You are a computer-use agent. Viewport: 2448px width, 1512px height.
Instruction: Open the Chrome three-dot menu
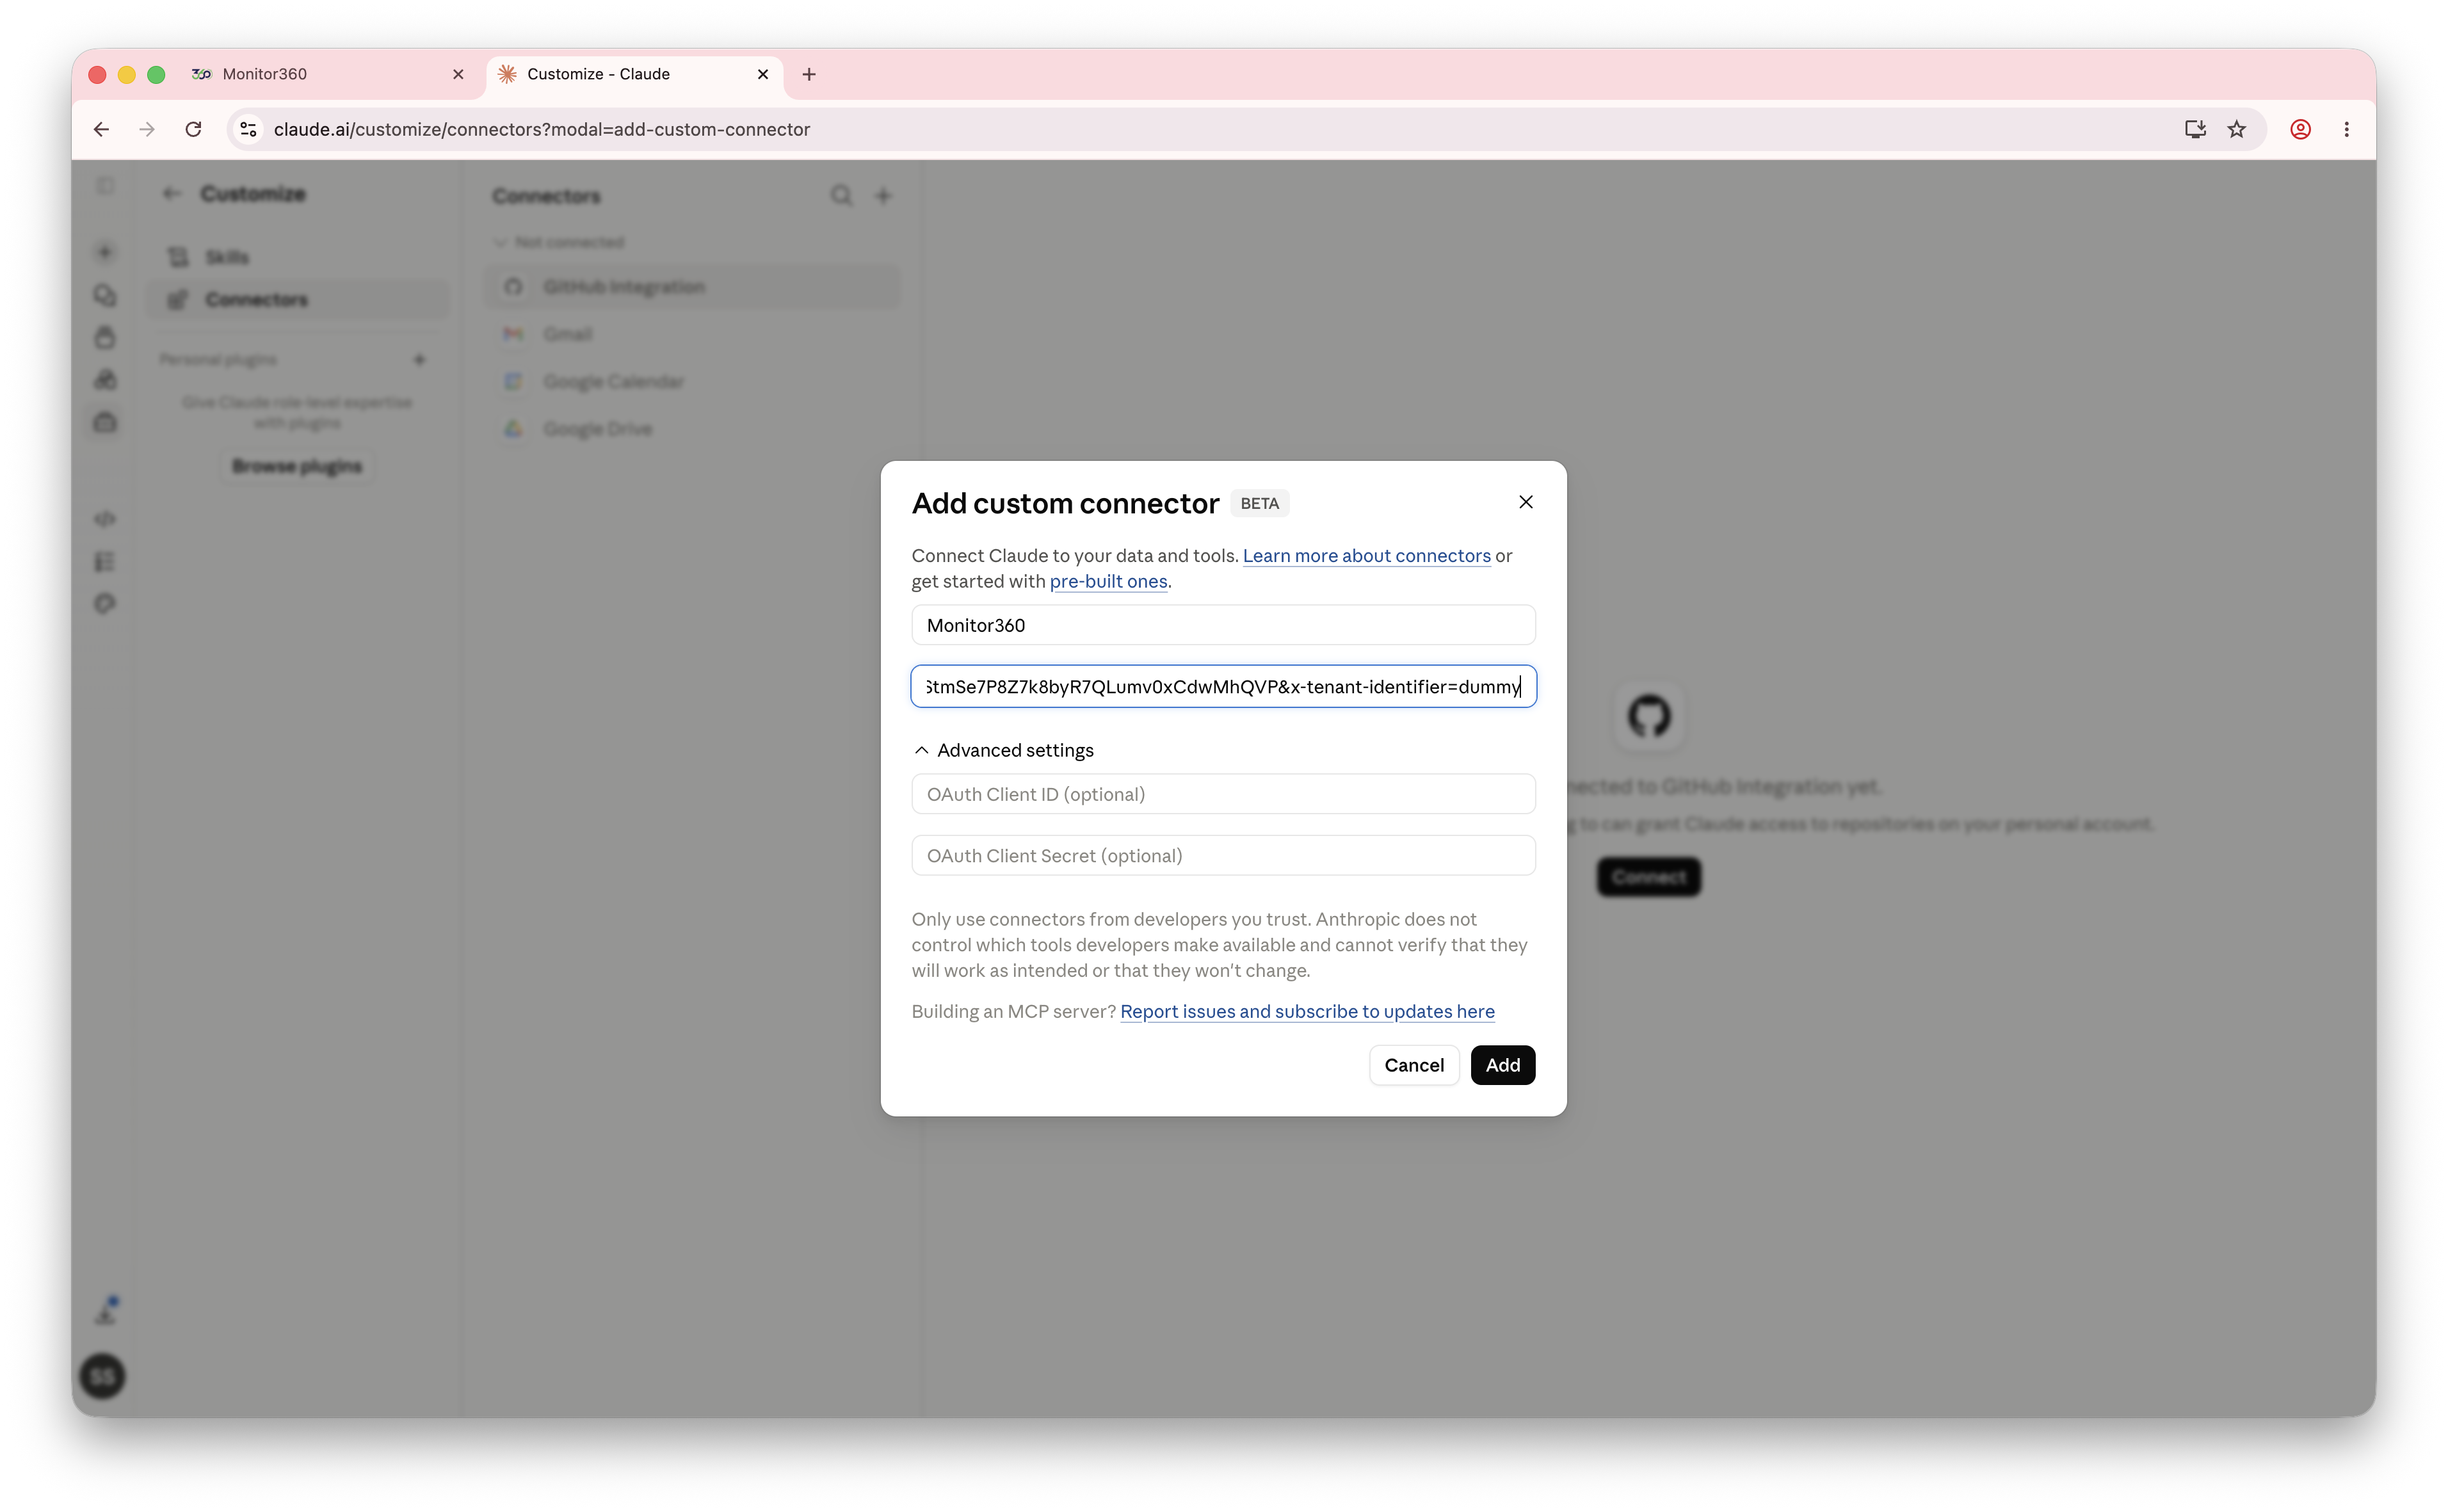tap(2346, 129)
